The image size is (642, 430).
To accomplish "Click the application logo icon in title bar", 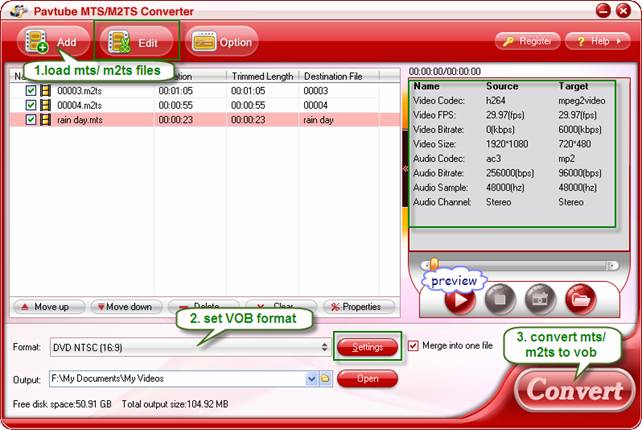I will [x=18, y=11].
